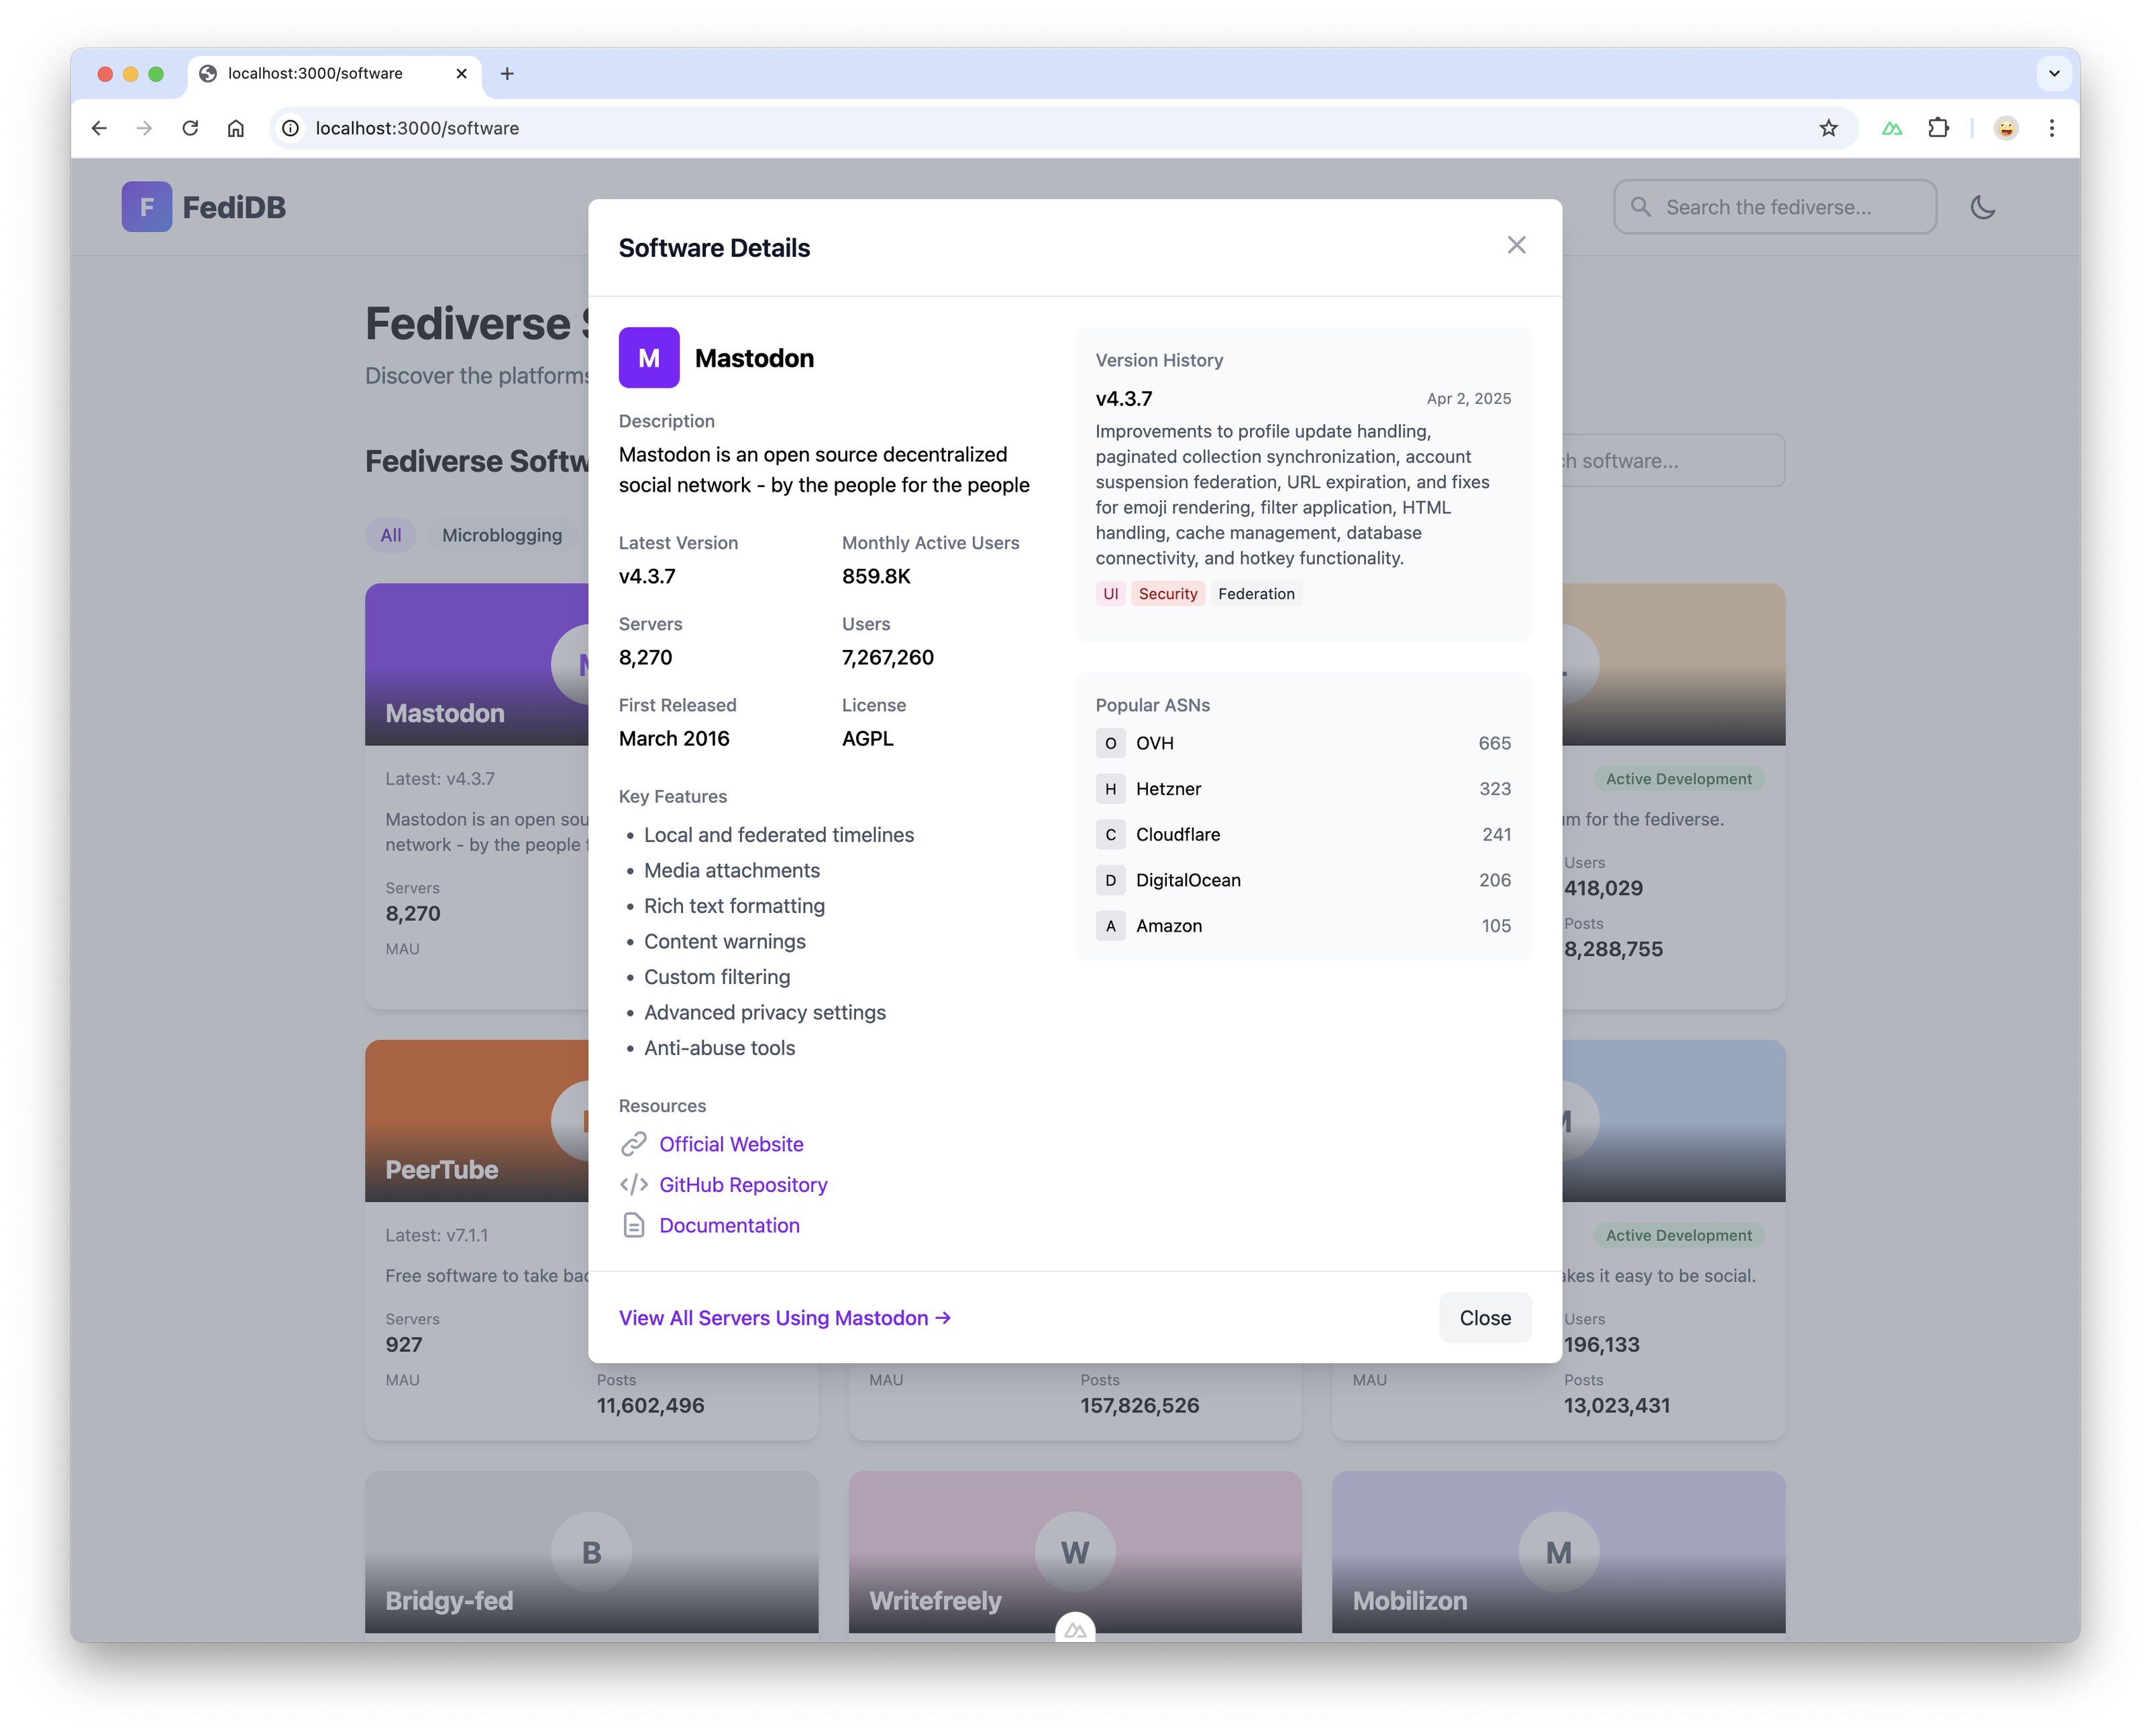Select the All category filter
The width and height of the screenshot is (2151, 1736).
(390, 535)
